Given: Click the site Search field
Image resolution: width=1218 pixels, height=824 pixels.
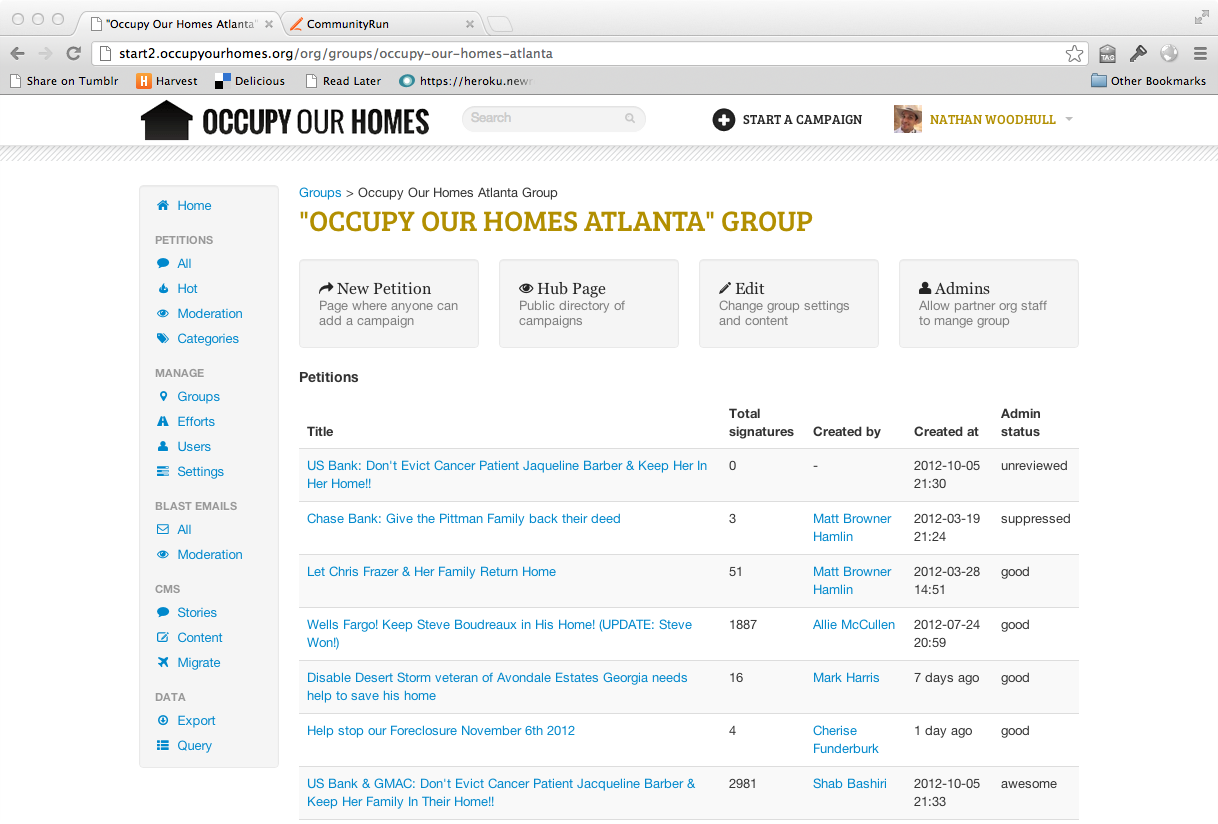Looking at the screenshot, I should [554, 119].
